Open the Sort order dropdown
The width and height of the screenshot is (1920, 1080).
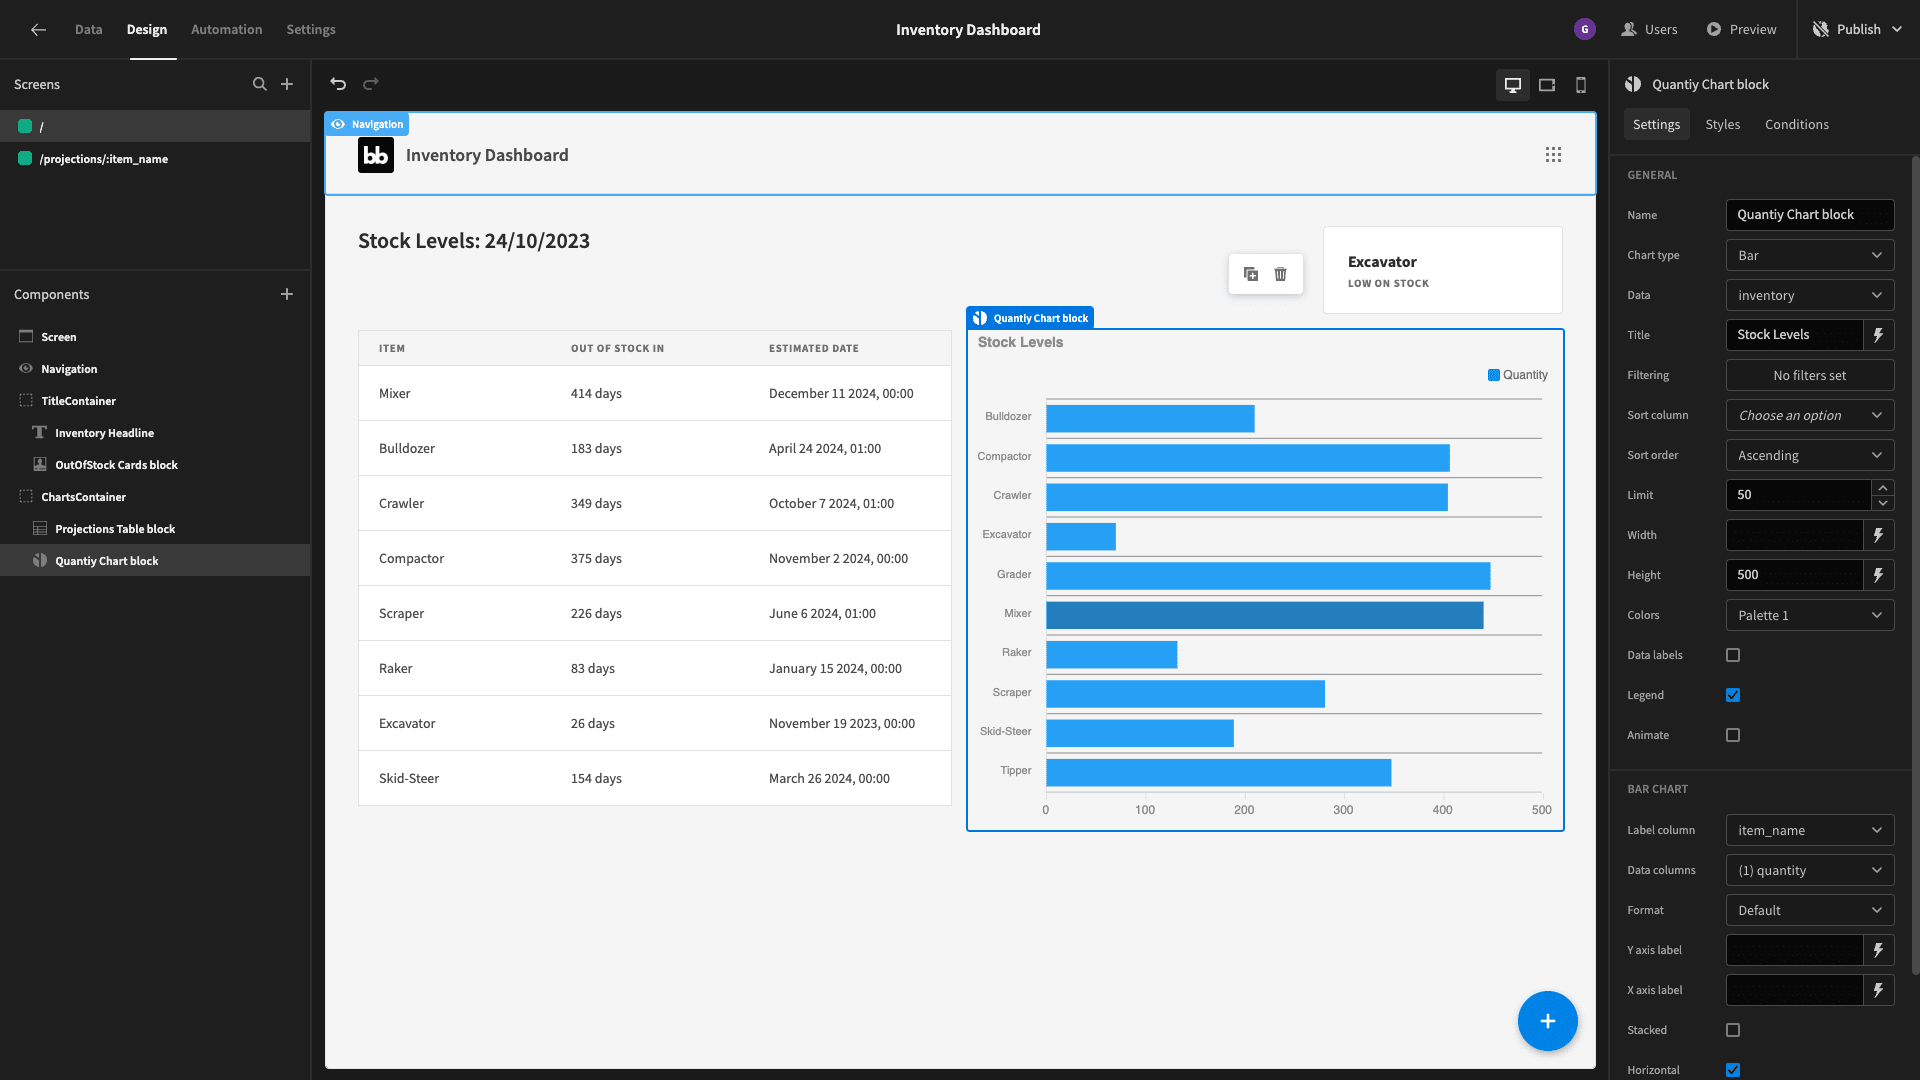pyautogui.click(x=1810, y=455)
